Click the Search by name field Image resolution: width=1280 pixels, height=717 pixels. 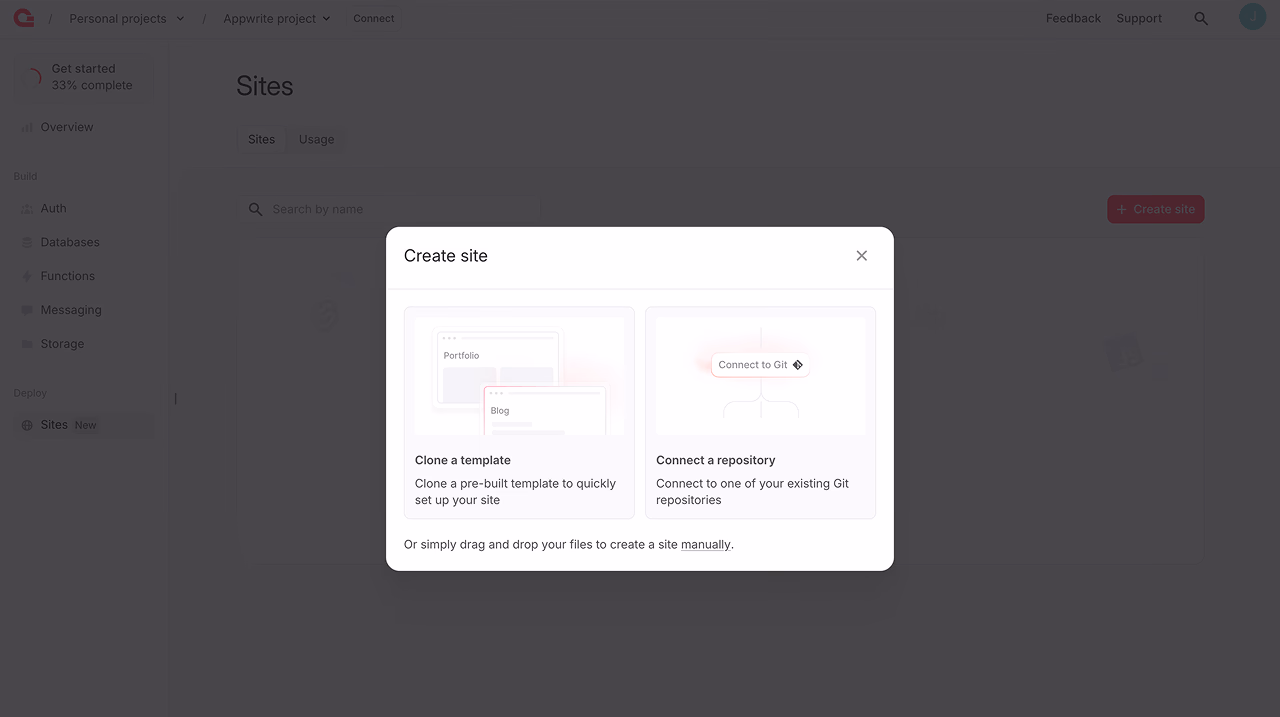coord(389,209)
